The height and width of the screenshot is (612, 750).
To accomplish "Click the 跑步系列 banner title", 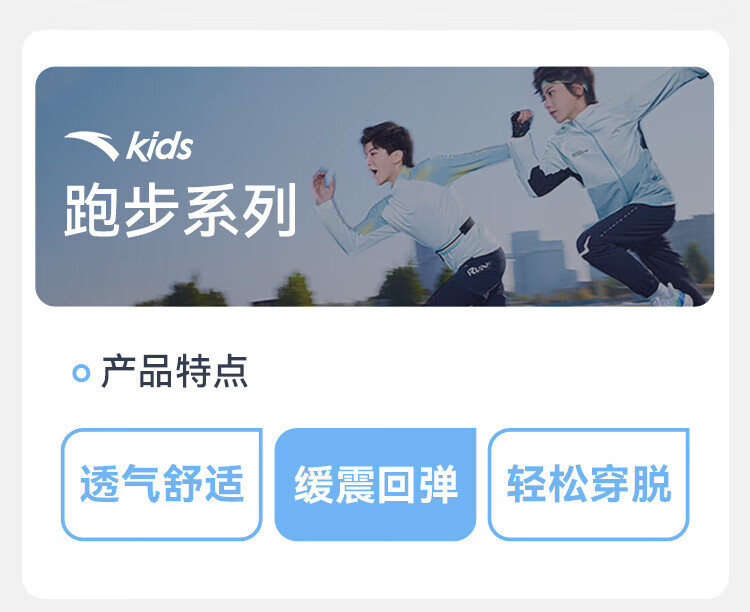I will point(181,211).
